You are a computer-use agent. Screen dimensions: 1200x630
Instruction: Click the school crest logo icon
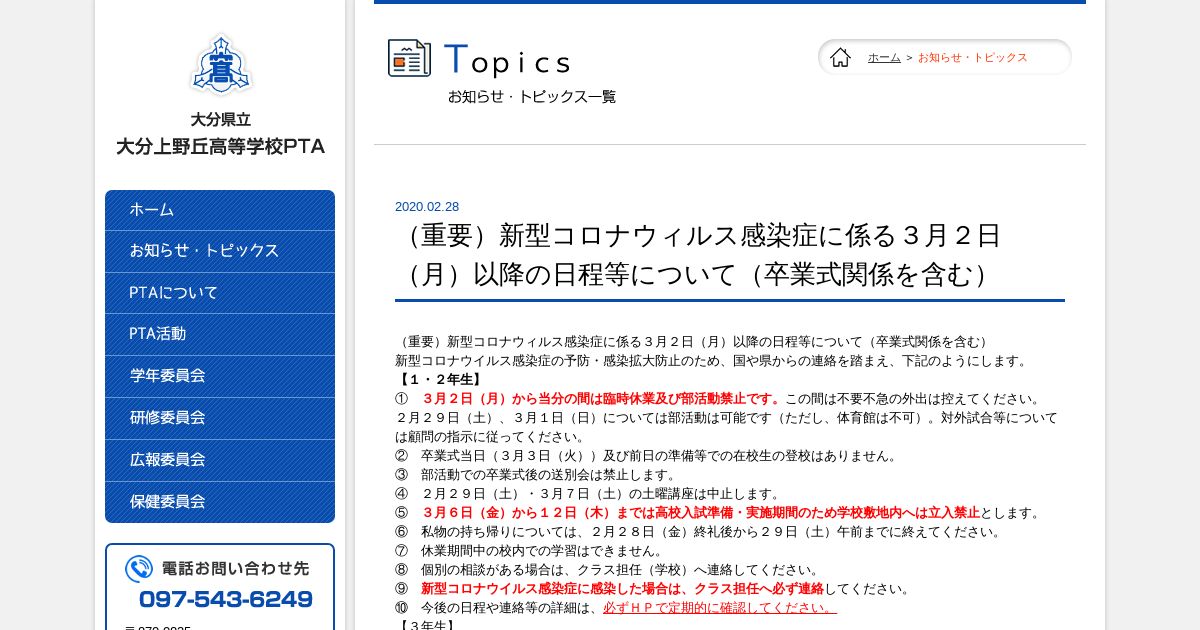click(220, 65)
